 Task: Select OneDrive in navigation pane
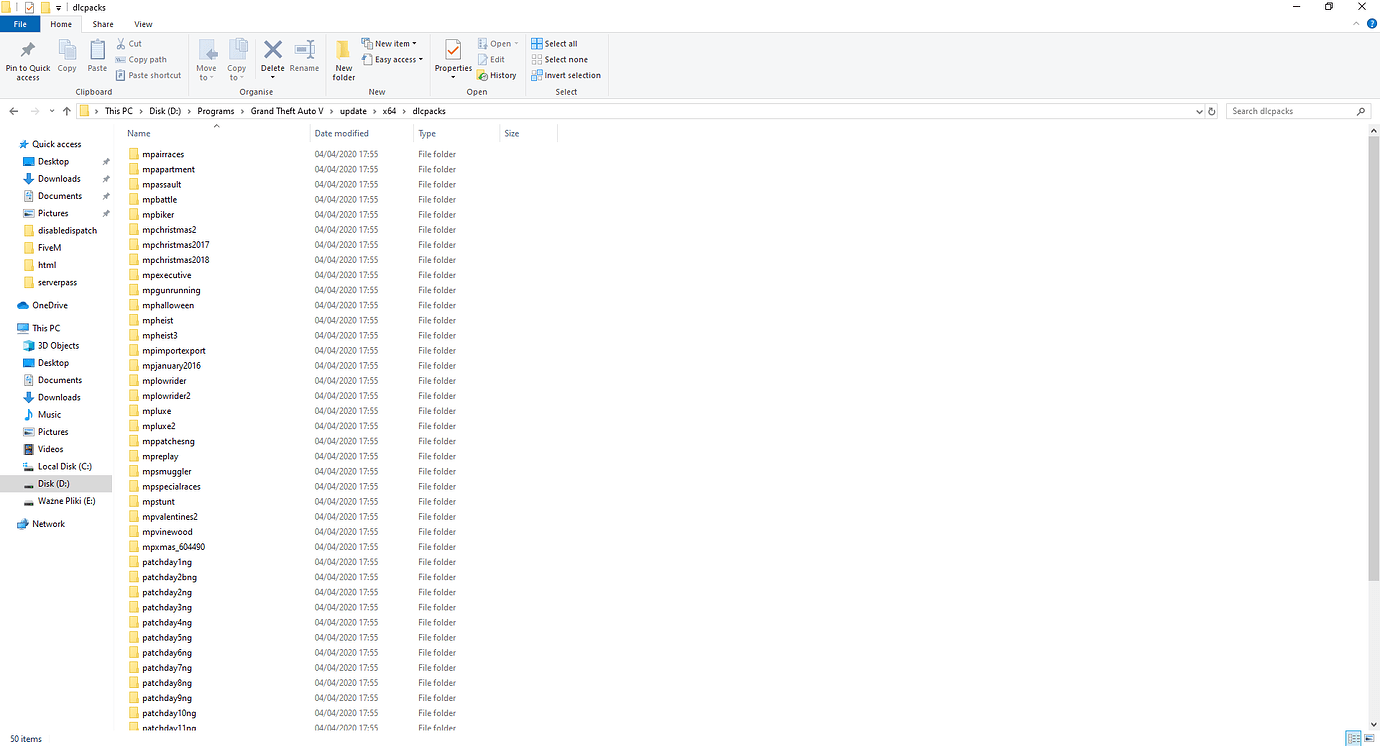click(x=50, y=306)
